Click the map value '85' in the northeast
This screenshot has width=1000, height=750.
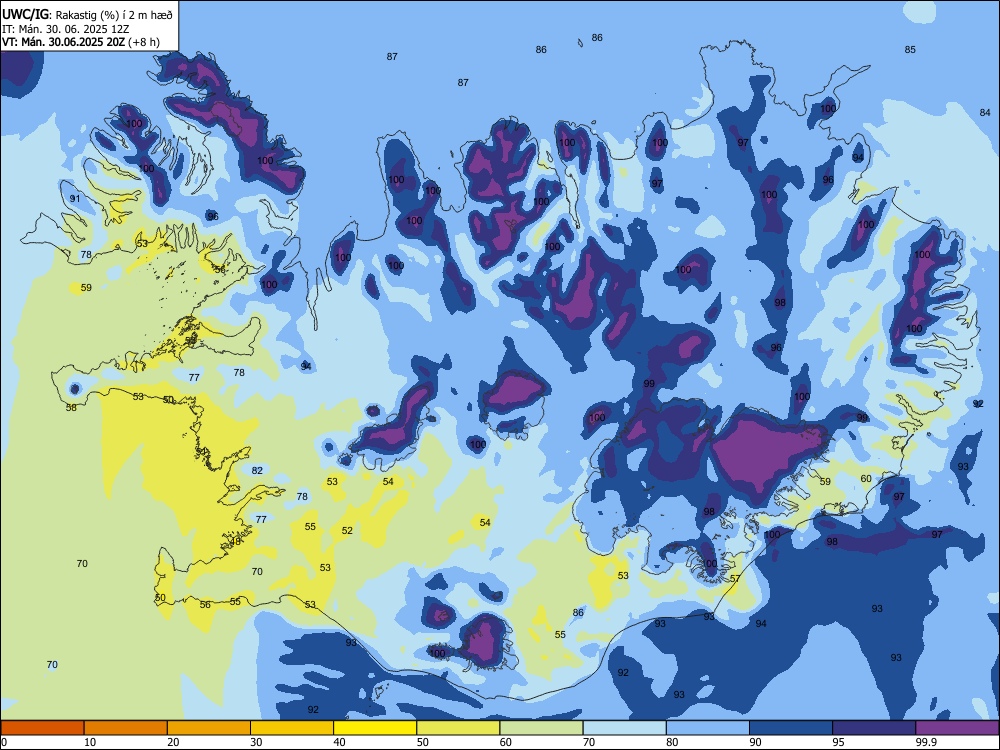click(x=910, y=50)
